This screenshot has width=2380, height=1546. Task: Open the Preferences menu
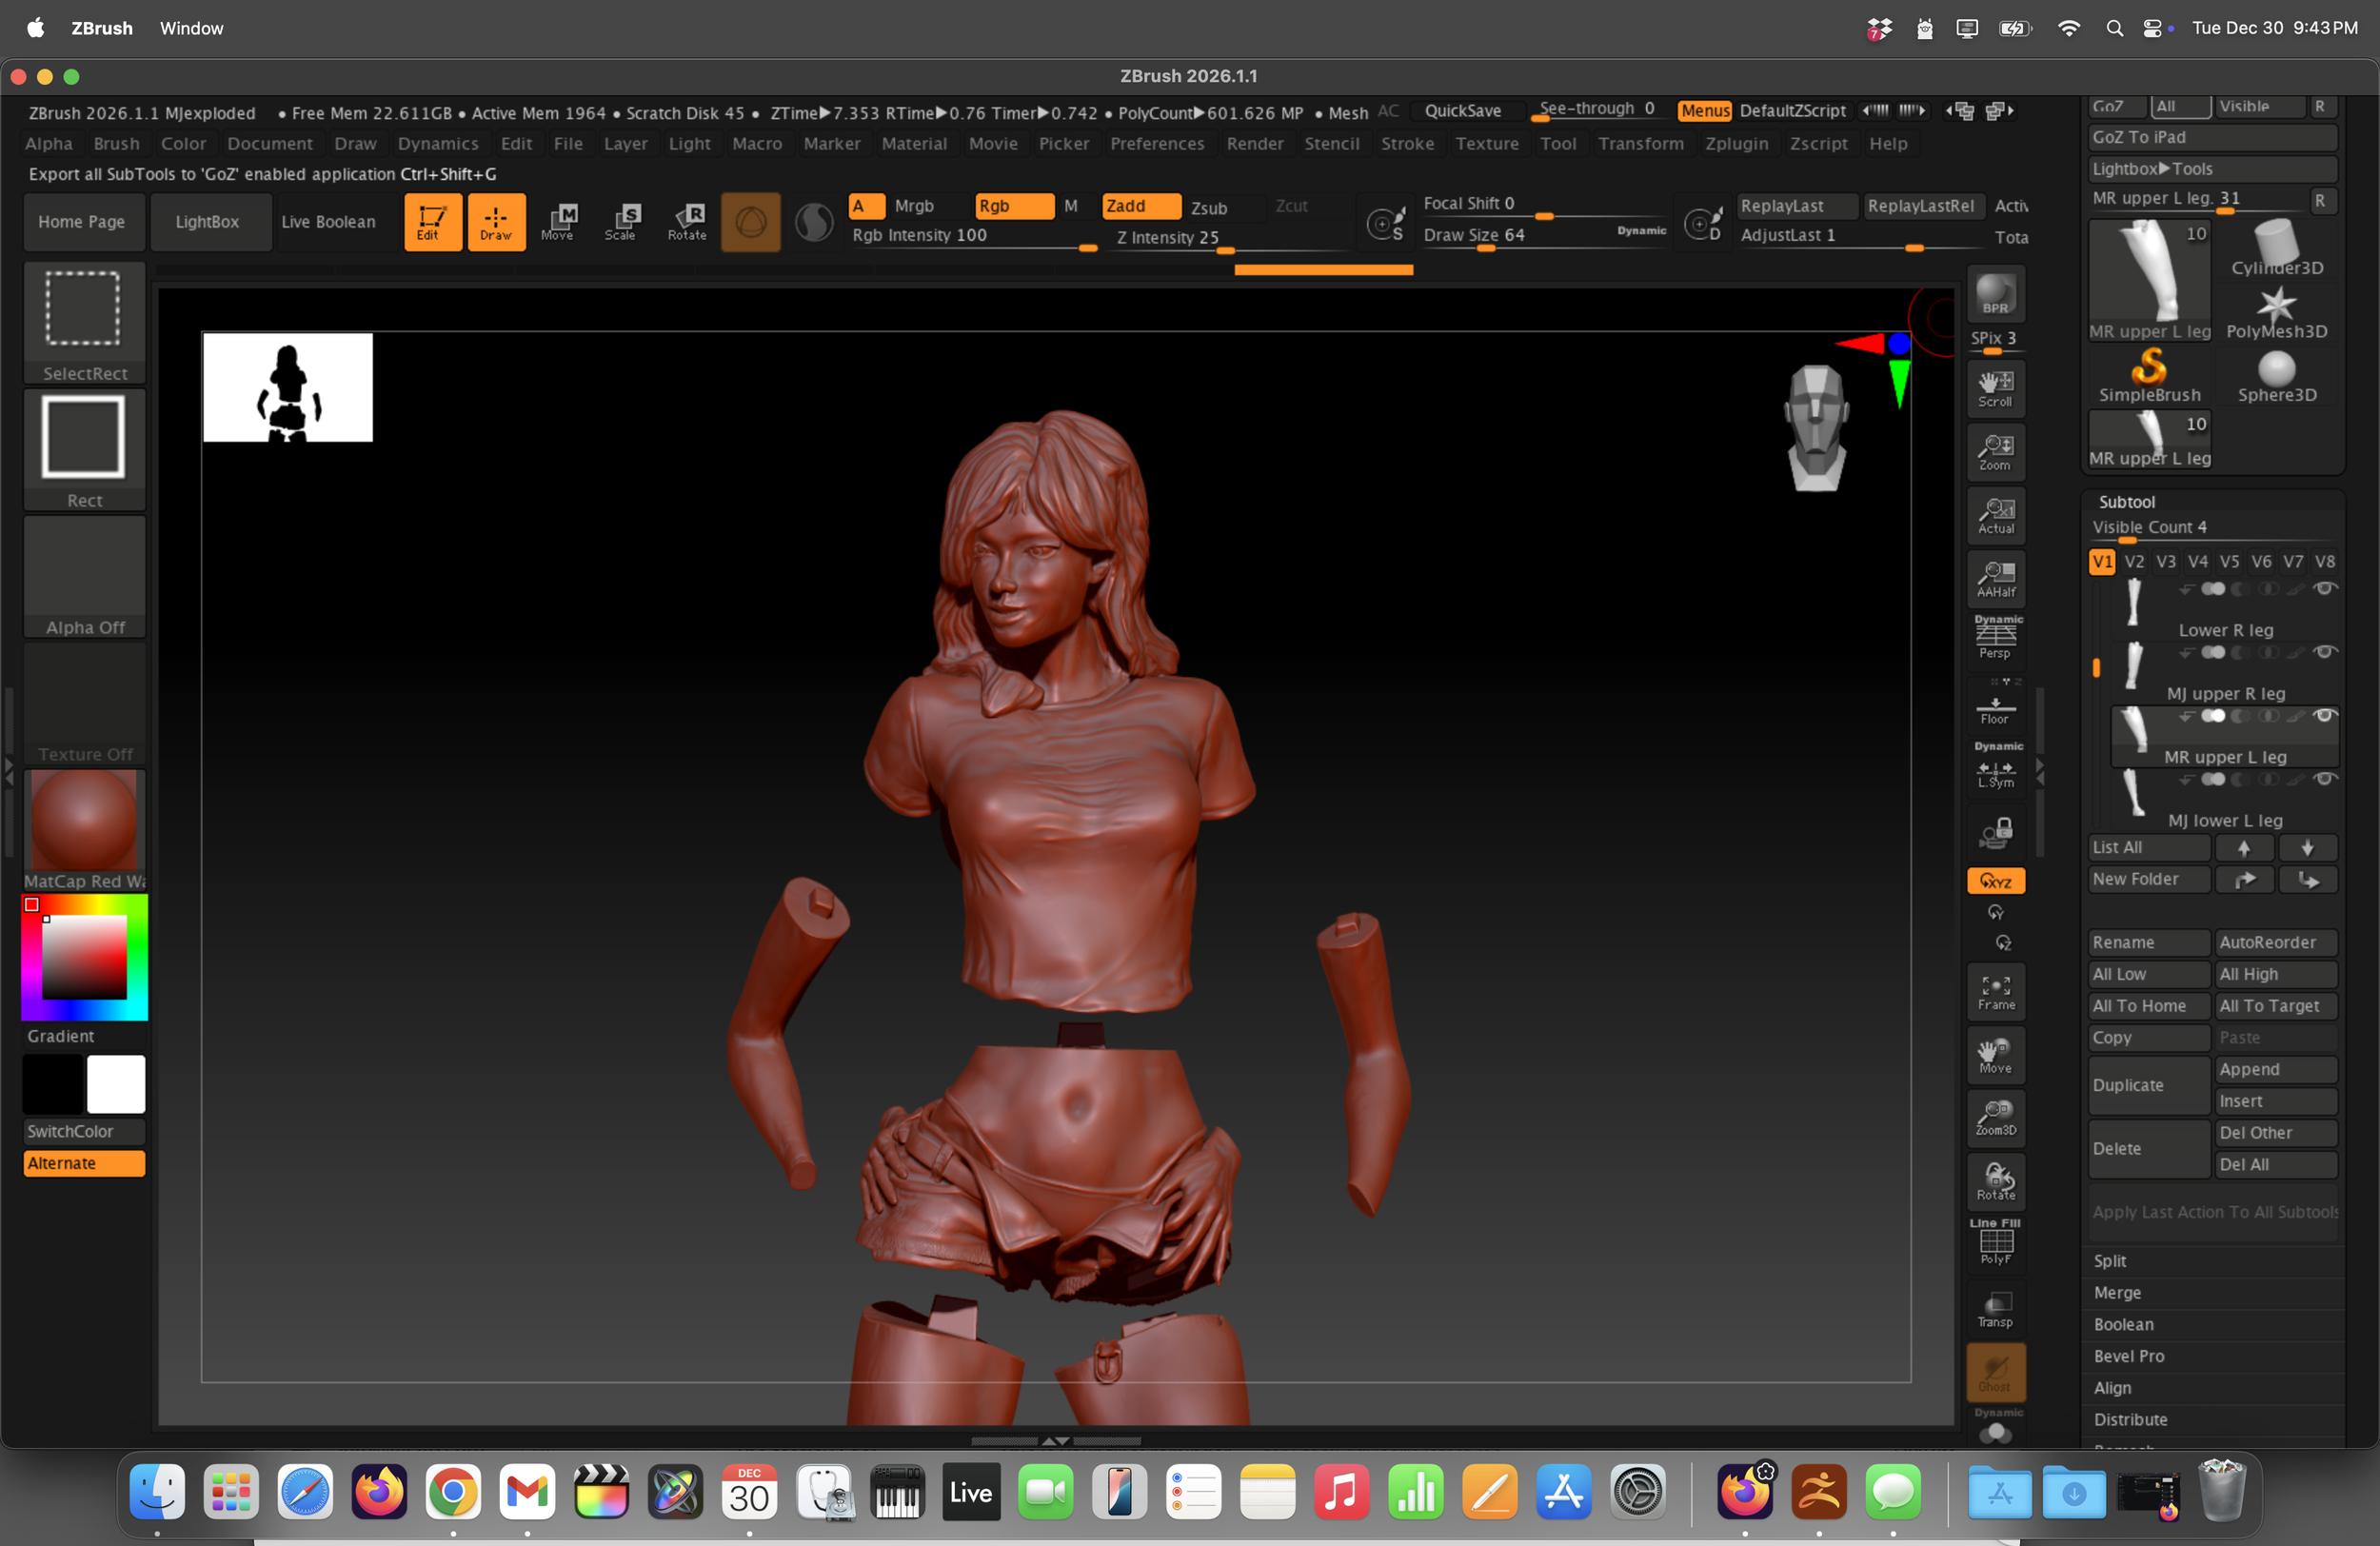click(1157, 143)
